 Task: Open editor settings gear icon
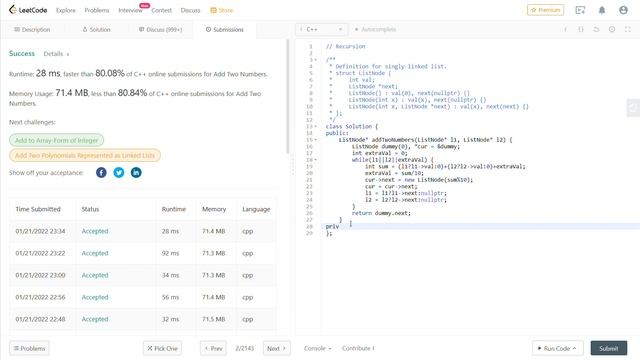click(x=612, y=29)
